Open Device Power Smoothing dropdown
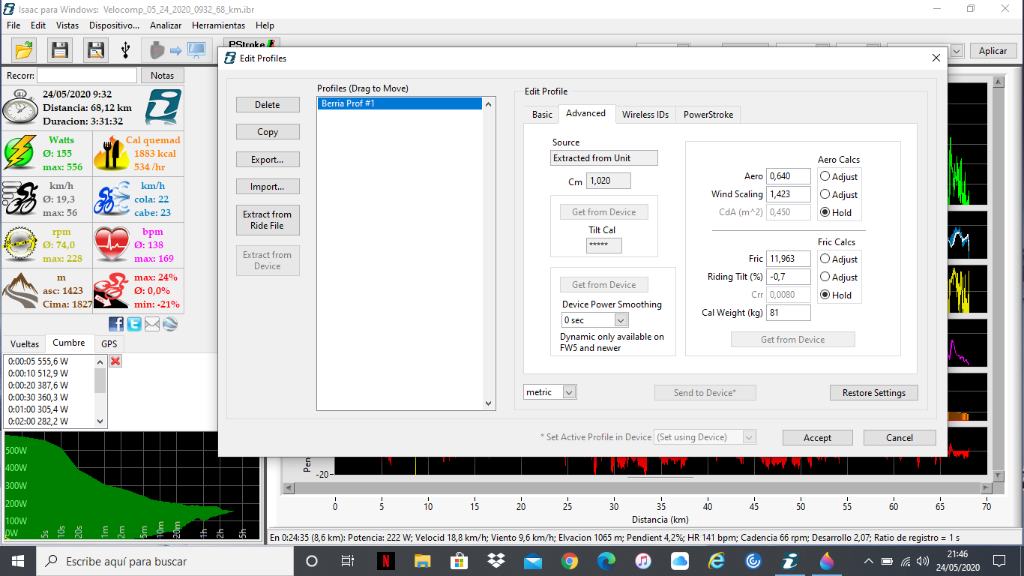The image size is (1024, 576). 620,320
